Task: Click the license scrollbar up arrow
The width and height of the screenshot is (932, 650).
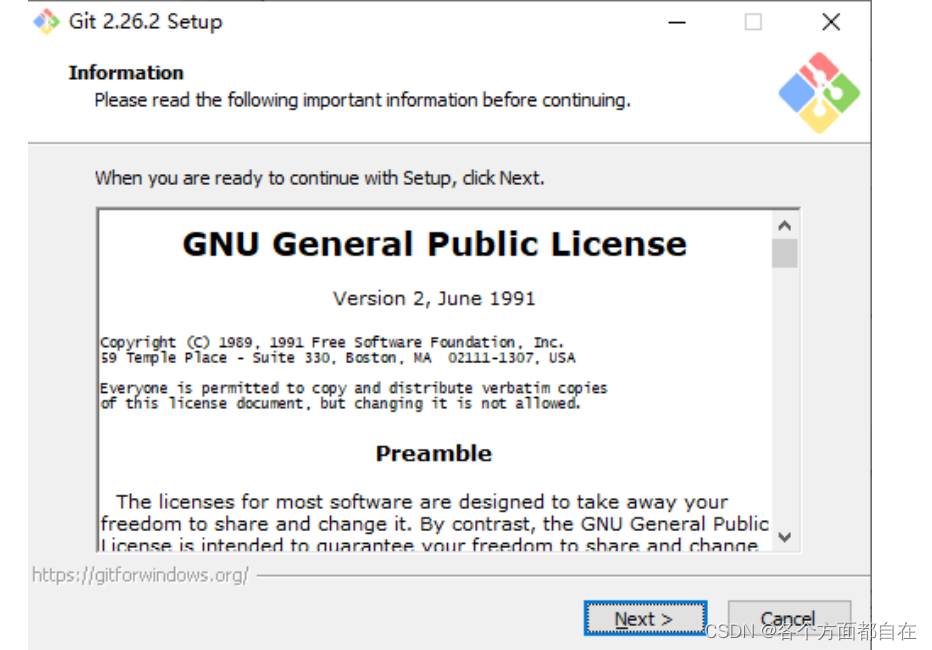Action: click(x=785, y=226)
